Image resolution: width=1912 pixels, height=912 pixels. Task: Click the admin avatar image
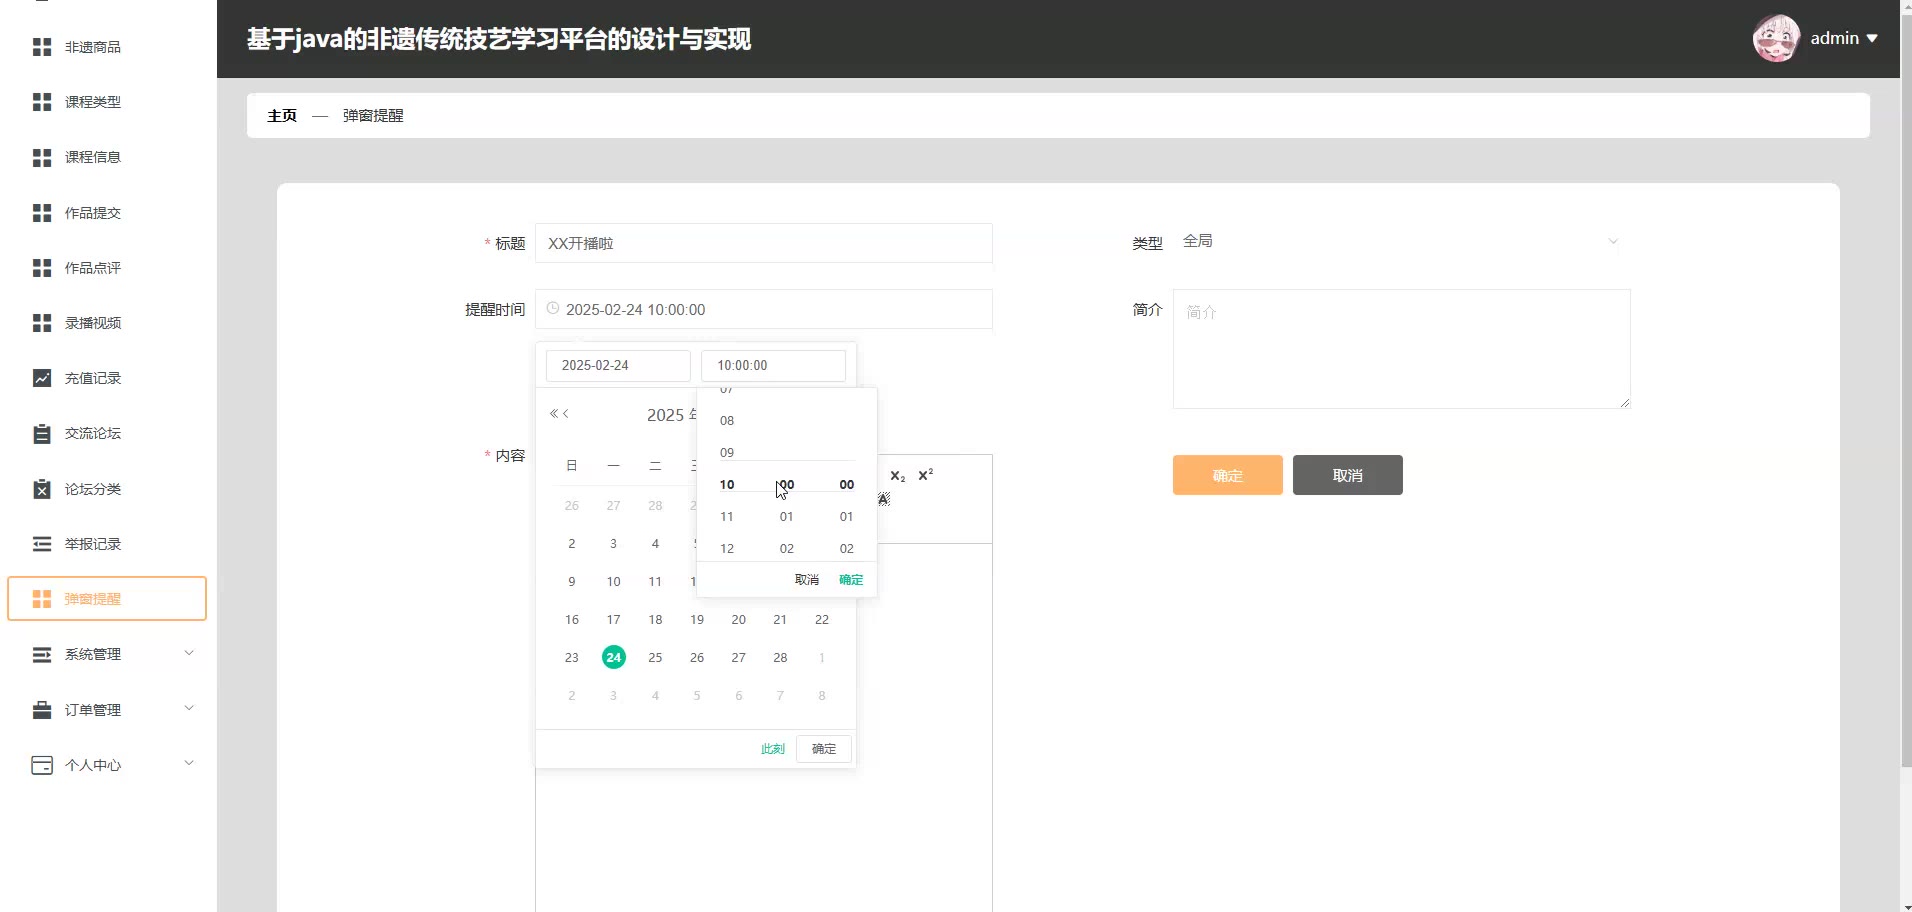pos(1776,39)
